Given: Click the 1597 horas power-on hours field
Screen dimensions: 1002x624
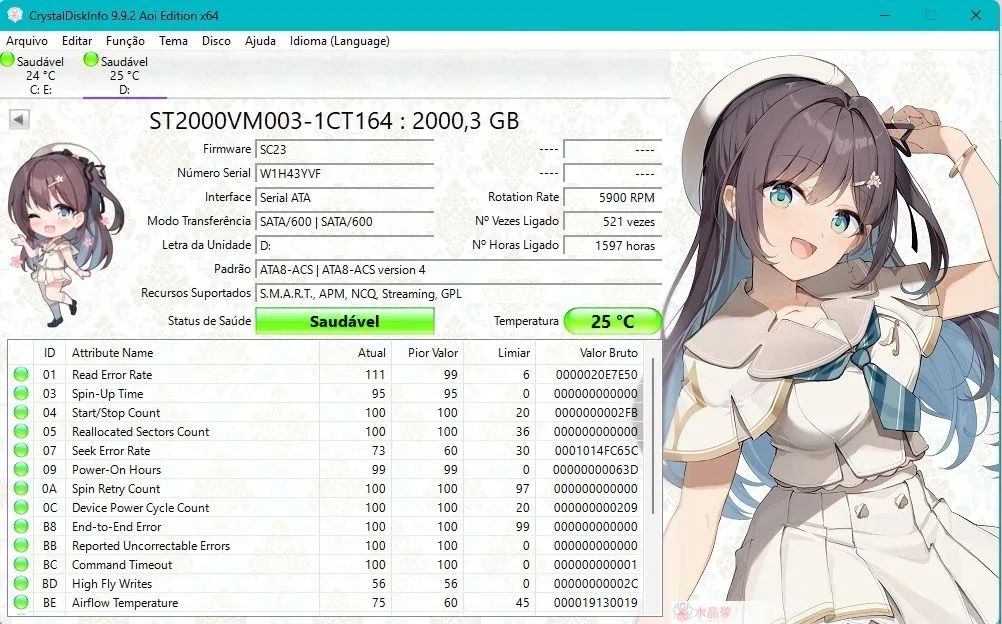Looking at the screenshot, I should pyautogui.click(x=612, y=246).
